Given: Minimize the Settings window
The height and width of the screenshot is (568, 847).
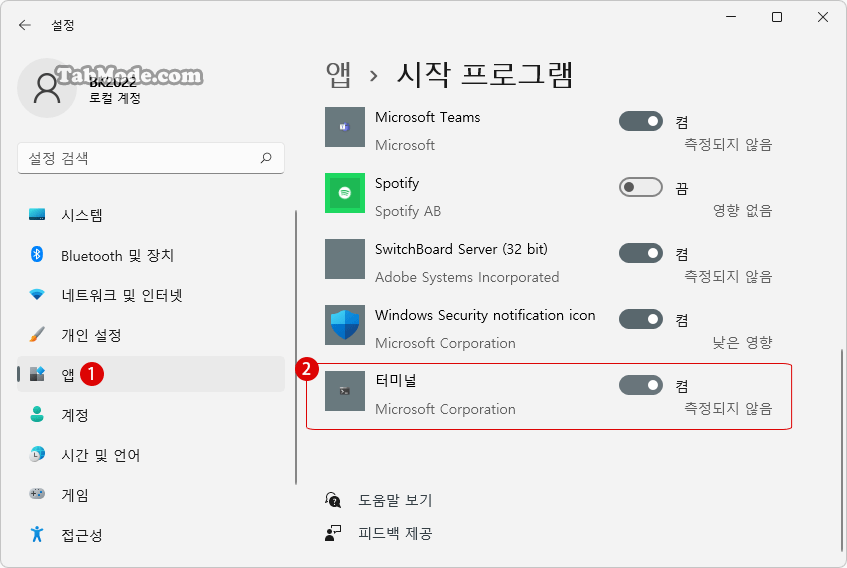Looking at the screenshot, I should click(731, 17).
